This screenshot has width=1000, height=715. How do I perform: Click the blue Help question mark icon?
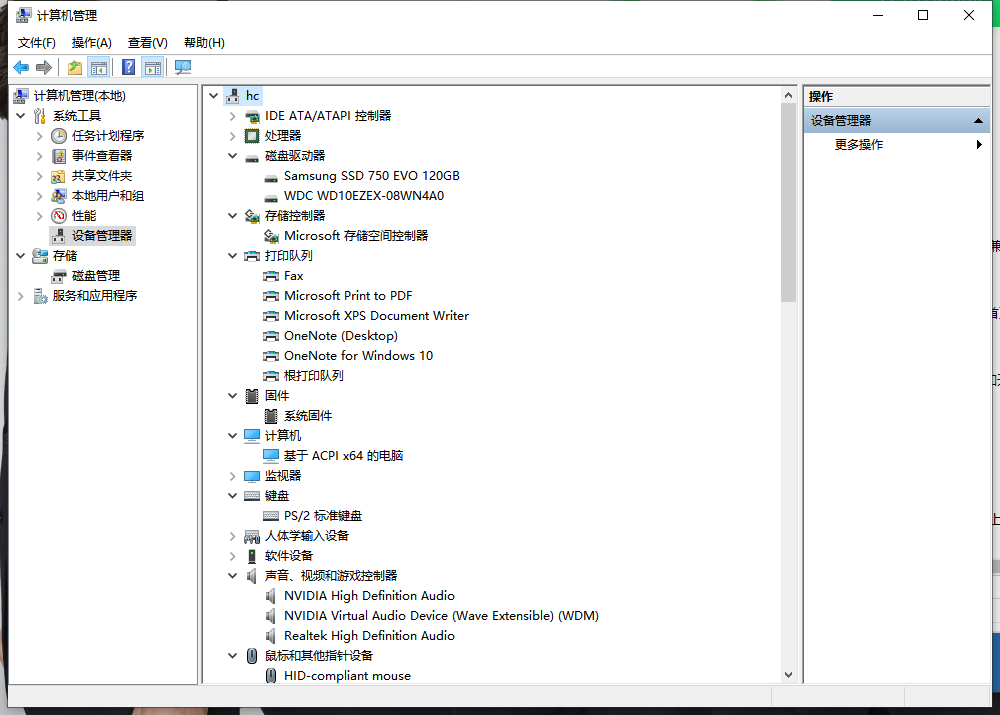[128, 67]
